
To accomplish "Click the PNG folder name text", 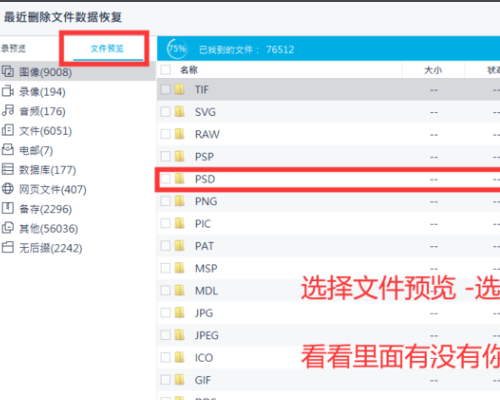I will (206, 201).
